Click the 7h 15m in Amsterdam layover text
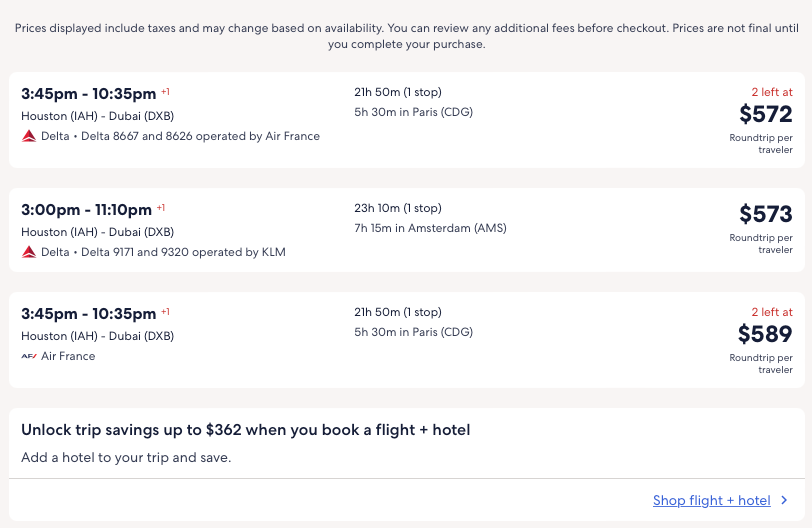 430,228
